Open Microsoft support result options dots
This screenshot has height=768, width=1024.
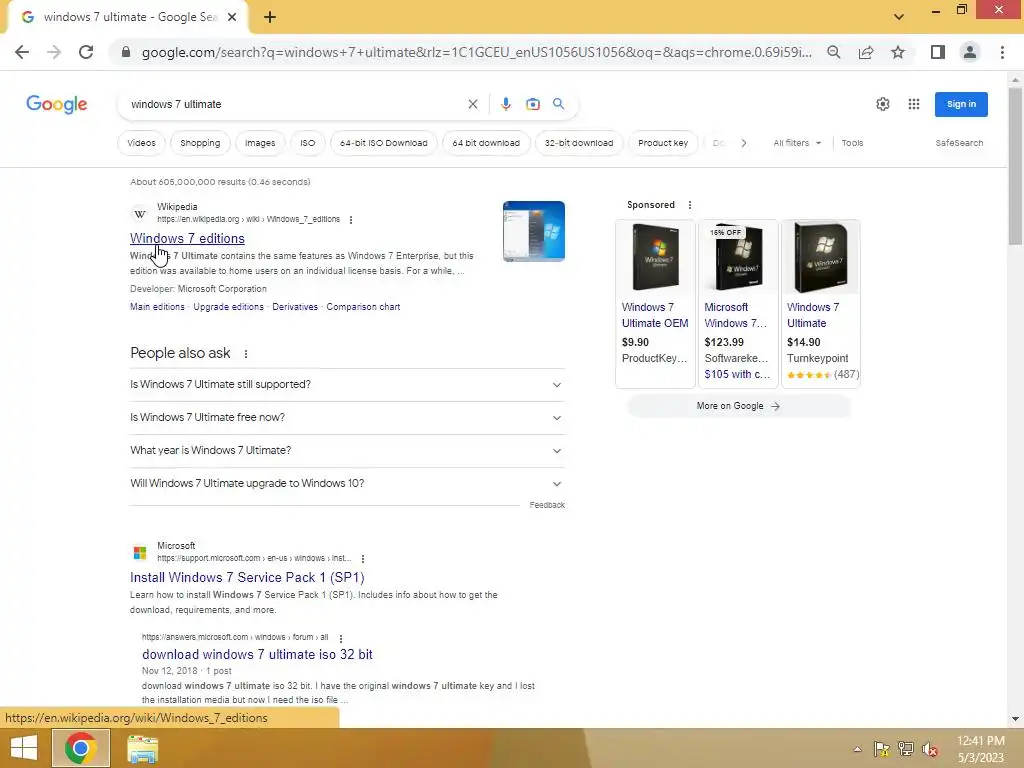pyautogui.click(x=363, y=559)
